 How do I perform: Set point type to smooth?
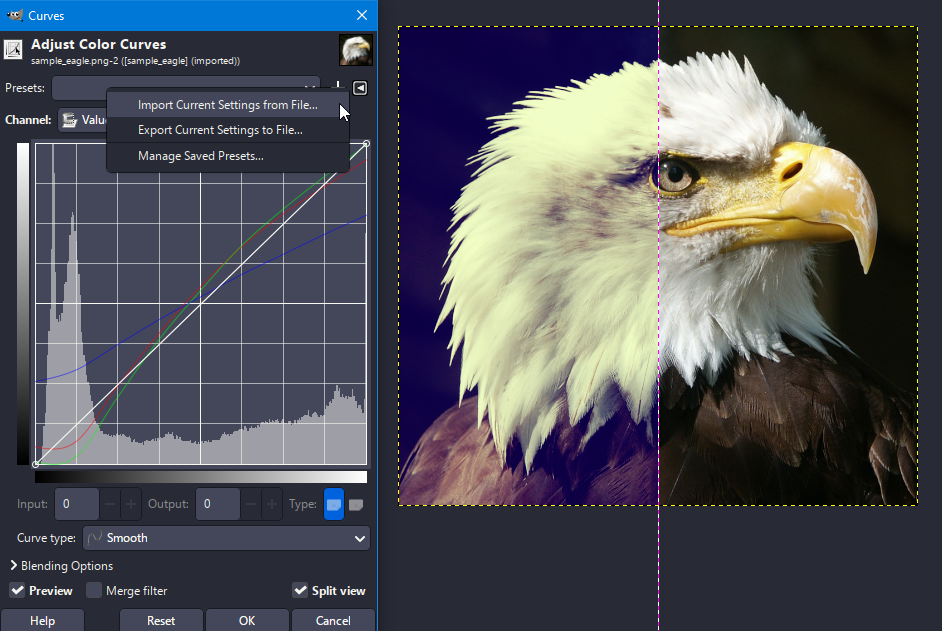334,504
